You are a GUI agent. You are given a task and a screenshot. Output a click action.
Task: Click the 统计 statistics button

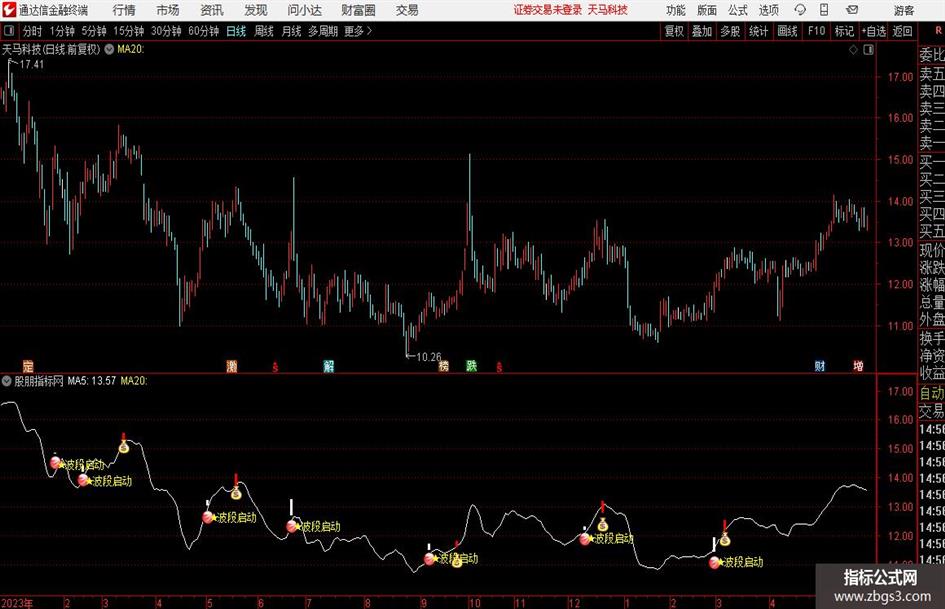pyautogui.click(x=758, y=31)
